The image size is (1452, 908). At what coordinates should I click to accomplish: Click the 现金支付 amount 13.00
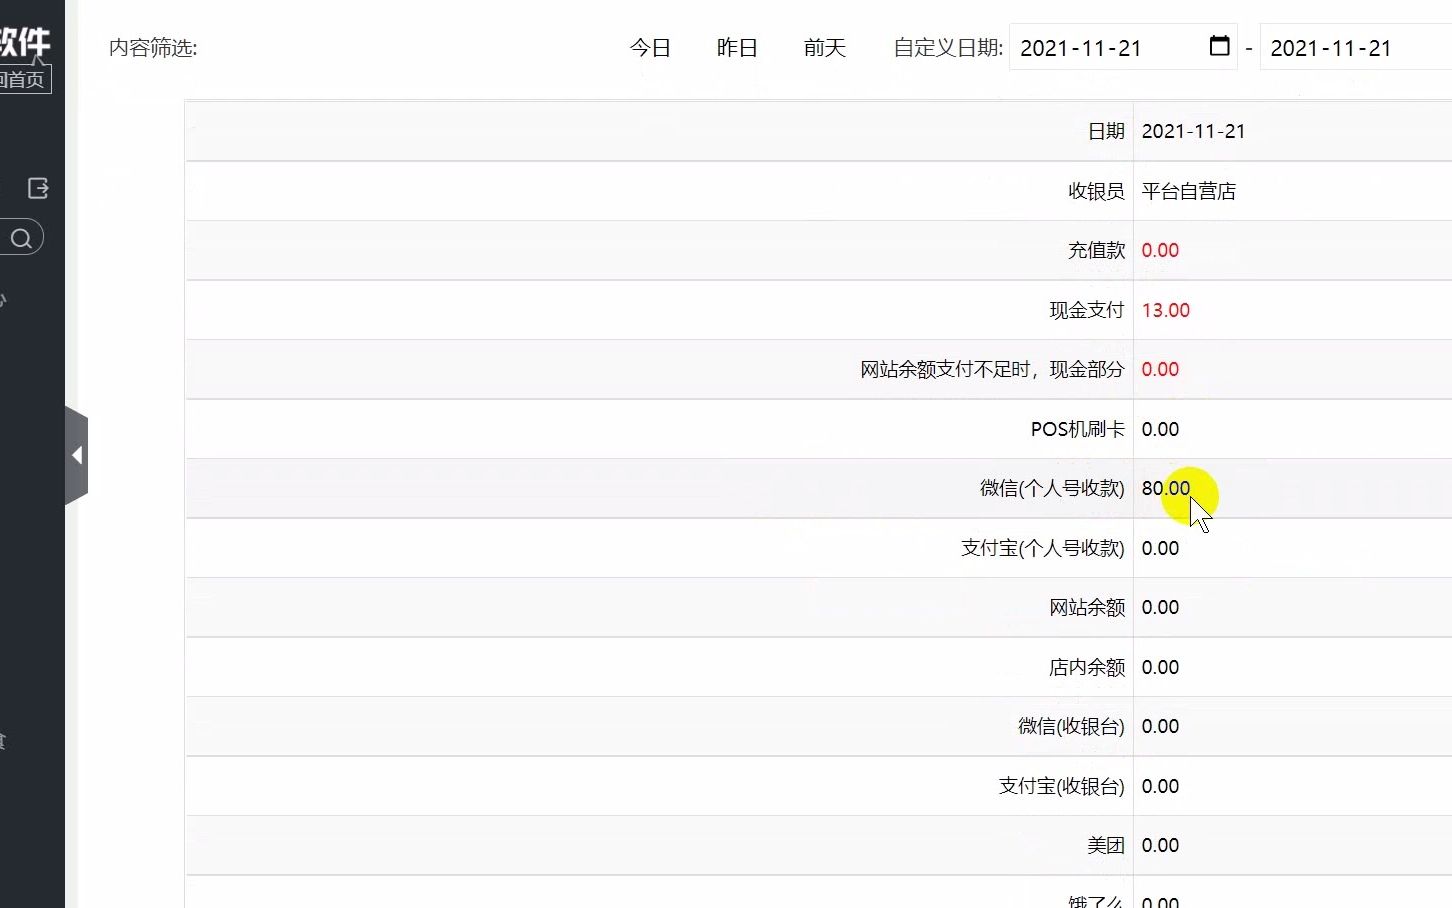pos(1166,310)
